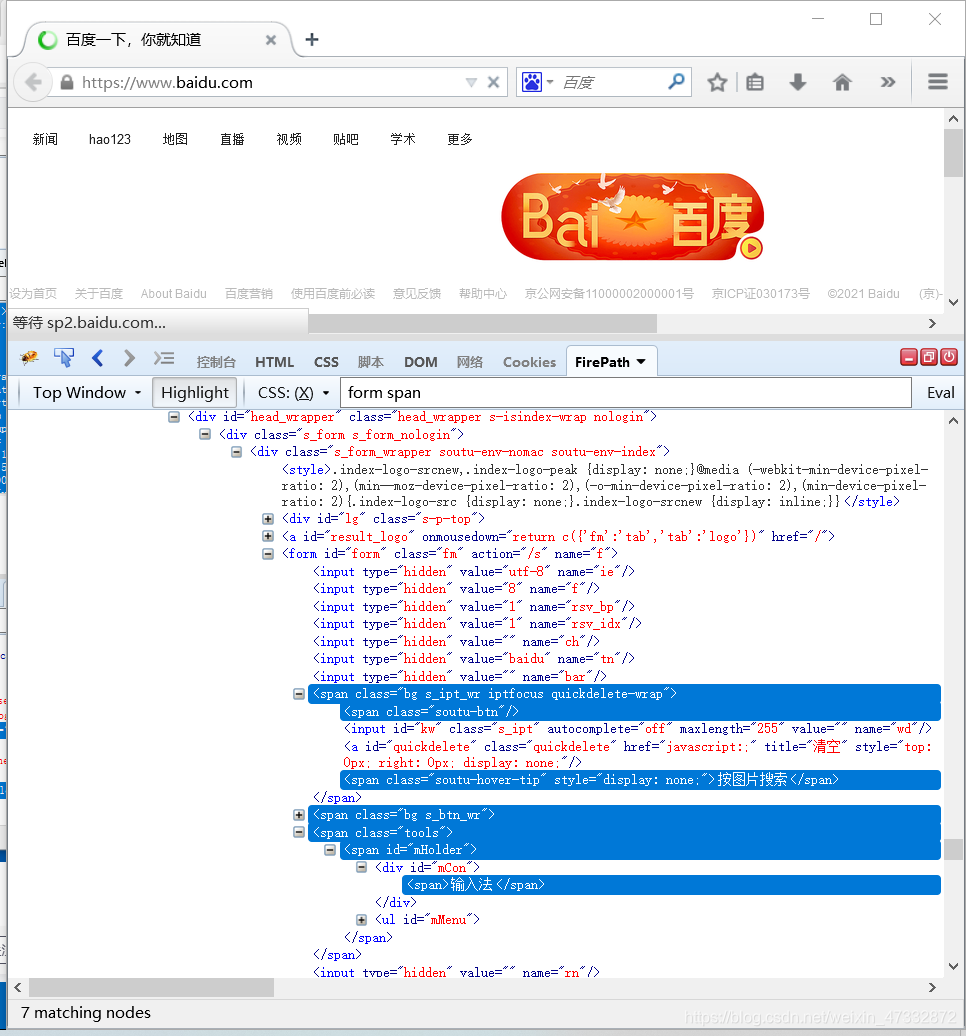The image size is (966, 1036).
Task: Click the Eval button
Action: point(940,392)
